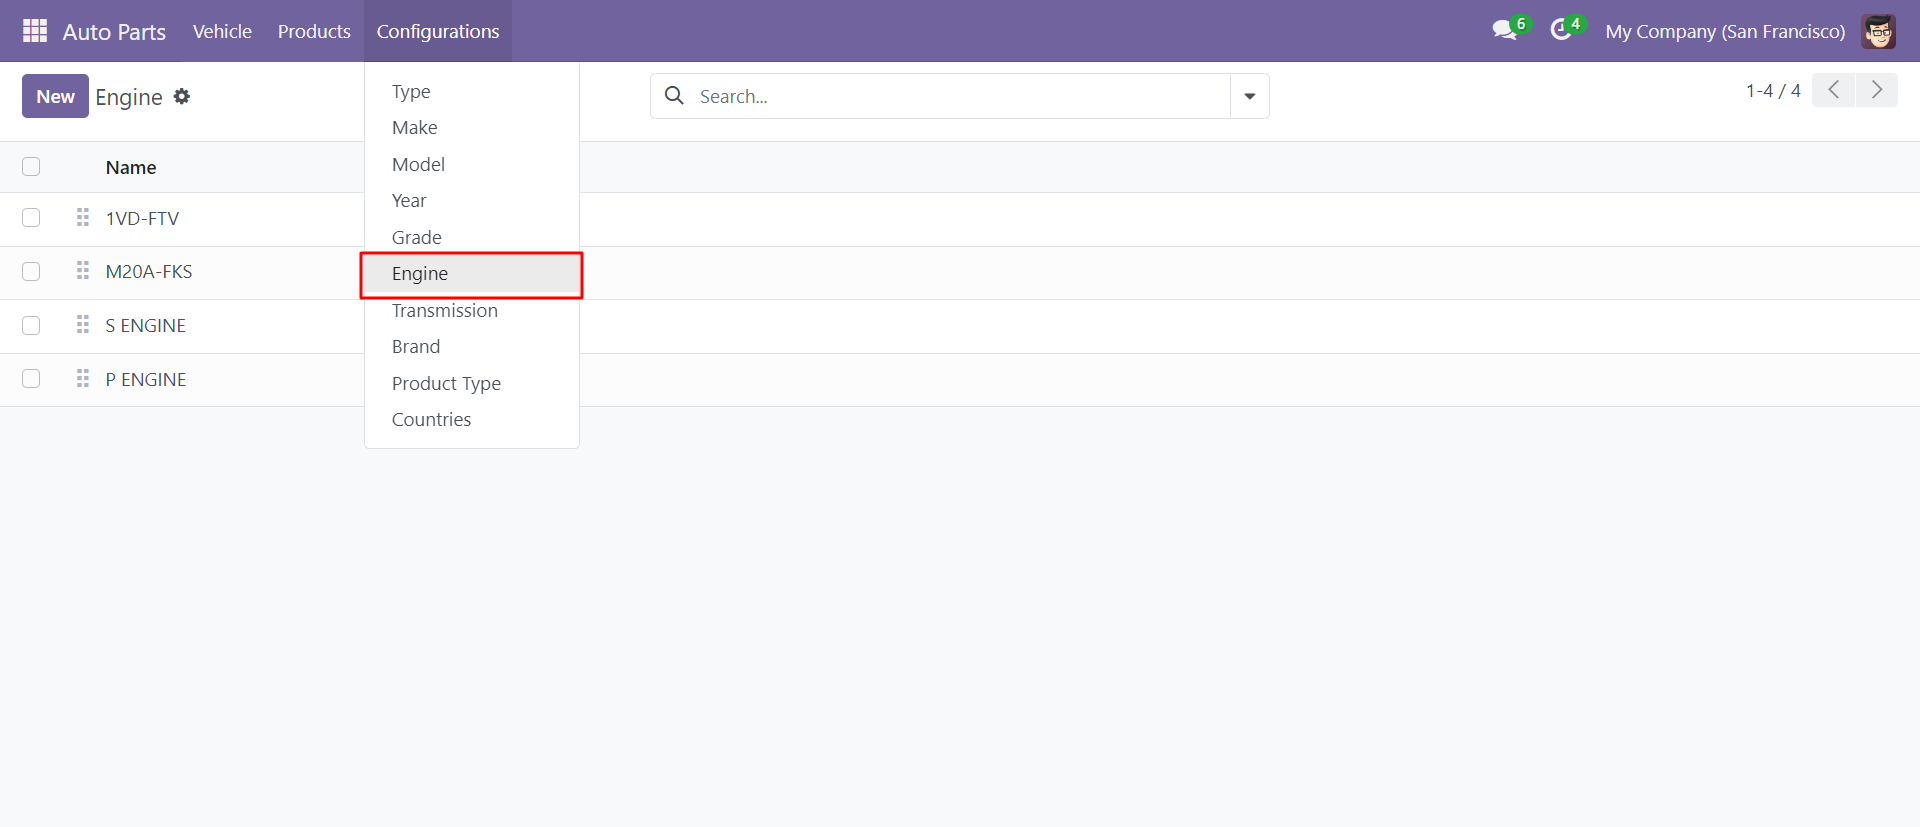
Task: Open the S ENGINE record
Action: [146, 326]
